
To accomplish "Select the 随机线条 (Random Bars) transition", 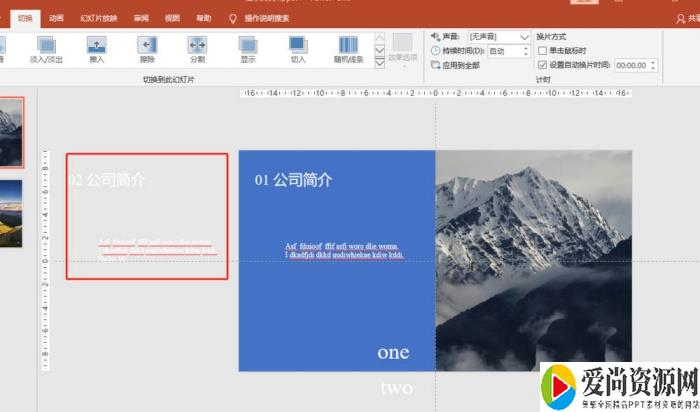I will [348, 49].
